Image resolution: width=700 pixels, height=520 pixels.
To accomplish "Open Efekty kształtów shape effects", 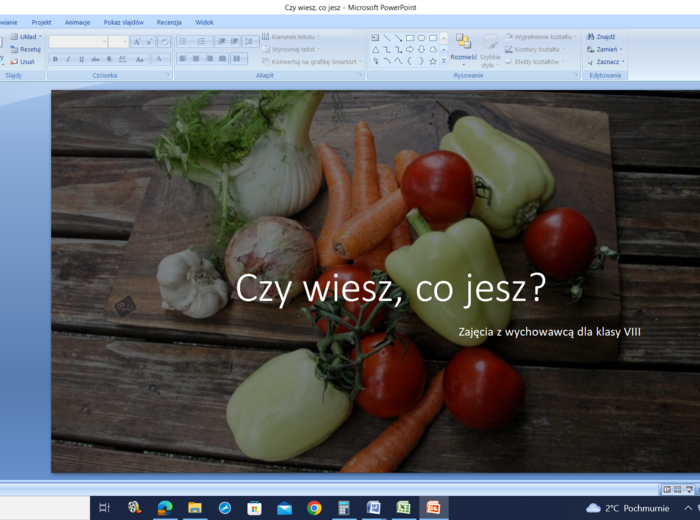I will click(535, 62).
